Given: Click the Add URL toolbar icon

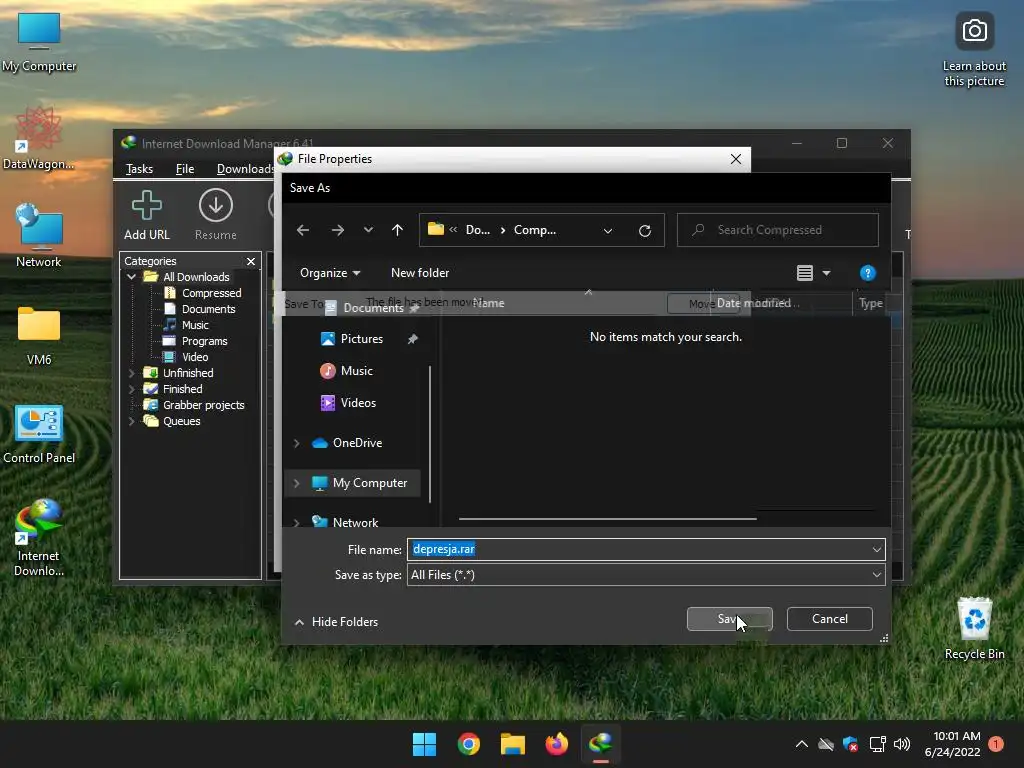Looking at the screenshot, I should pyautogui.click(x=146, y=216).
